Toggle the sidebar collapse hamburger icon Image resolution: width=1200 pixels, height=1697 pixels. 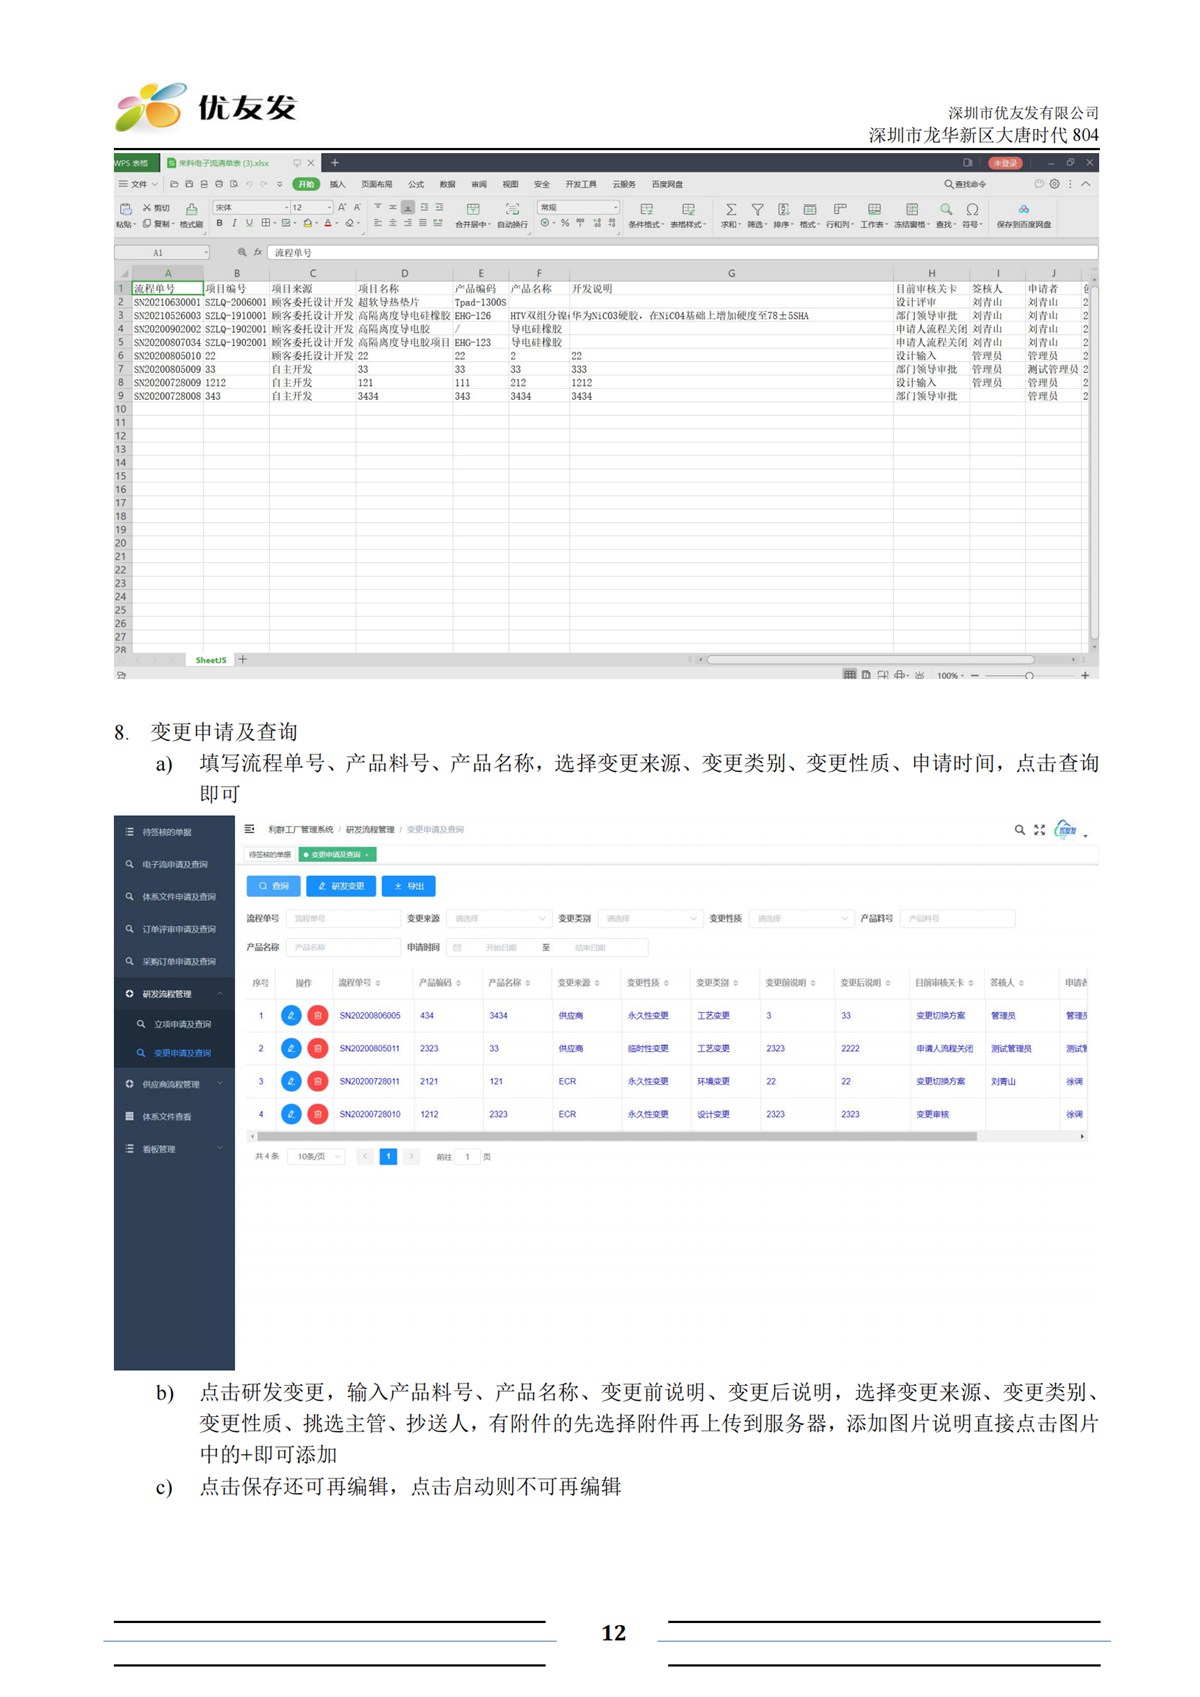250,829
